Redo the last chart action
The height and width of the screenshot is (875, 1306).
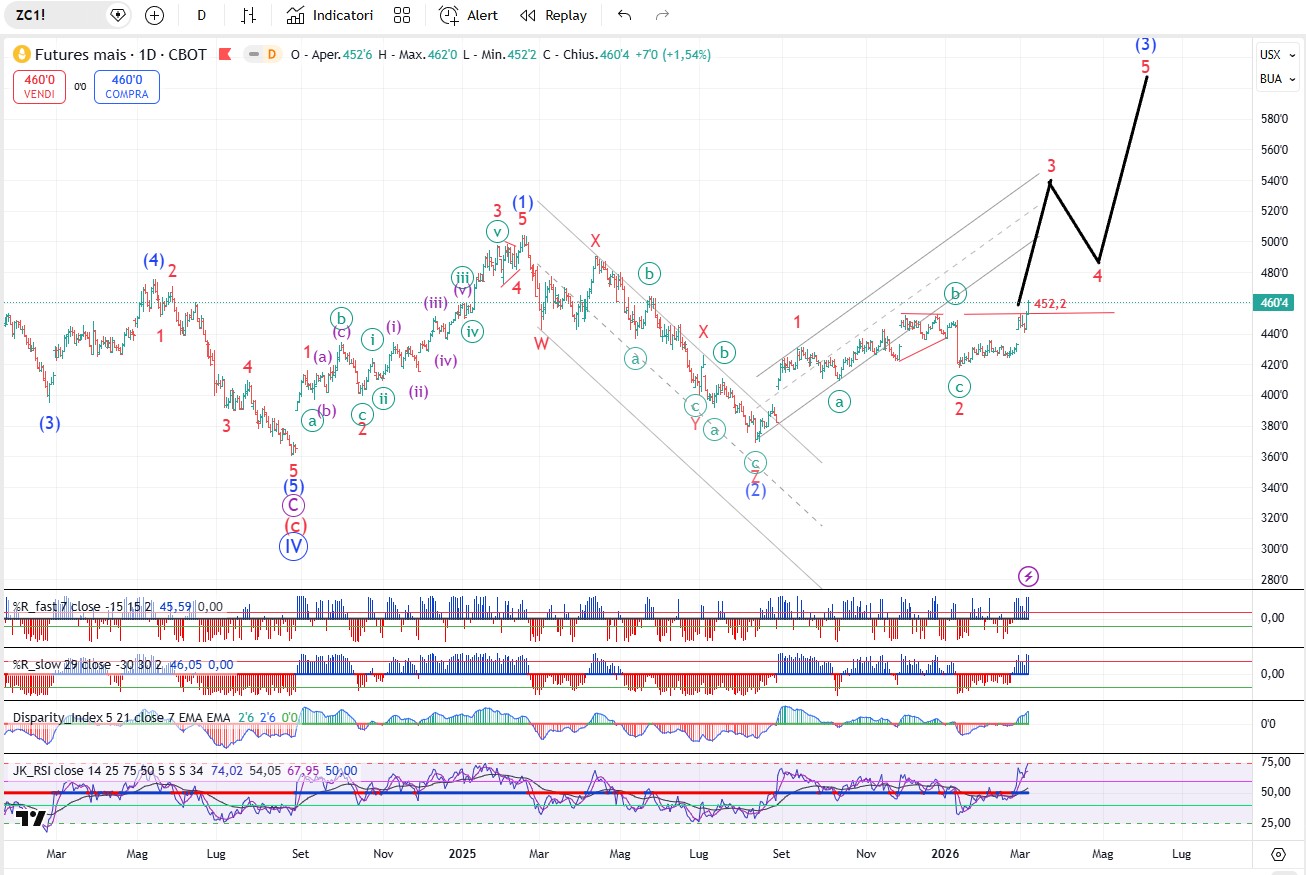662,15
